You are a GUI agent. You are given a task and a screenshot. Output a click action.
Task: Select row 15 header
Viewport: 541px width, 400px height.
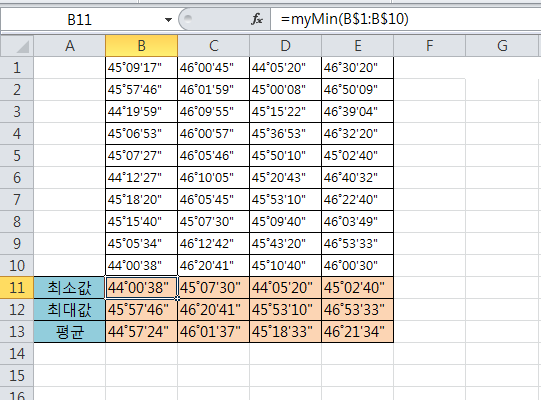coord(17,375)
